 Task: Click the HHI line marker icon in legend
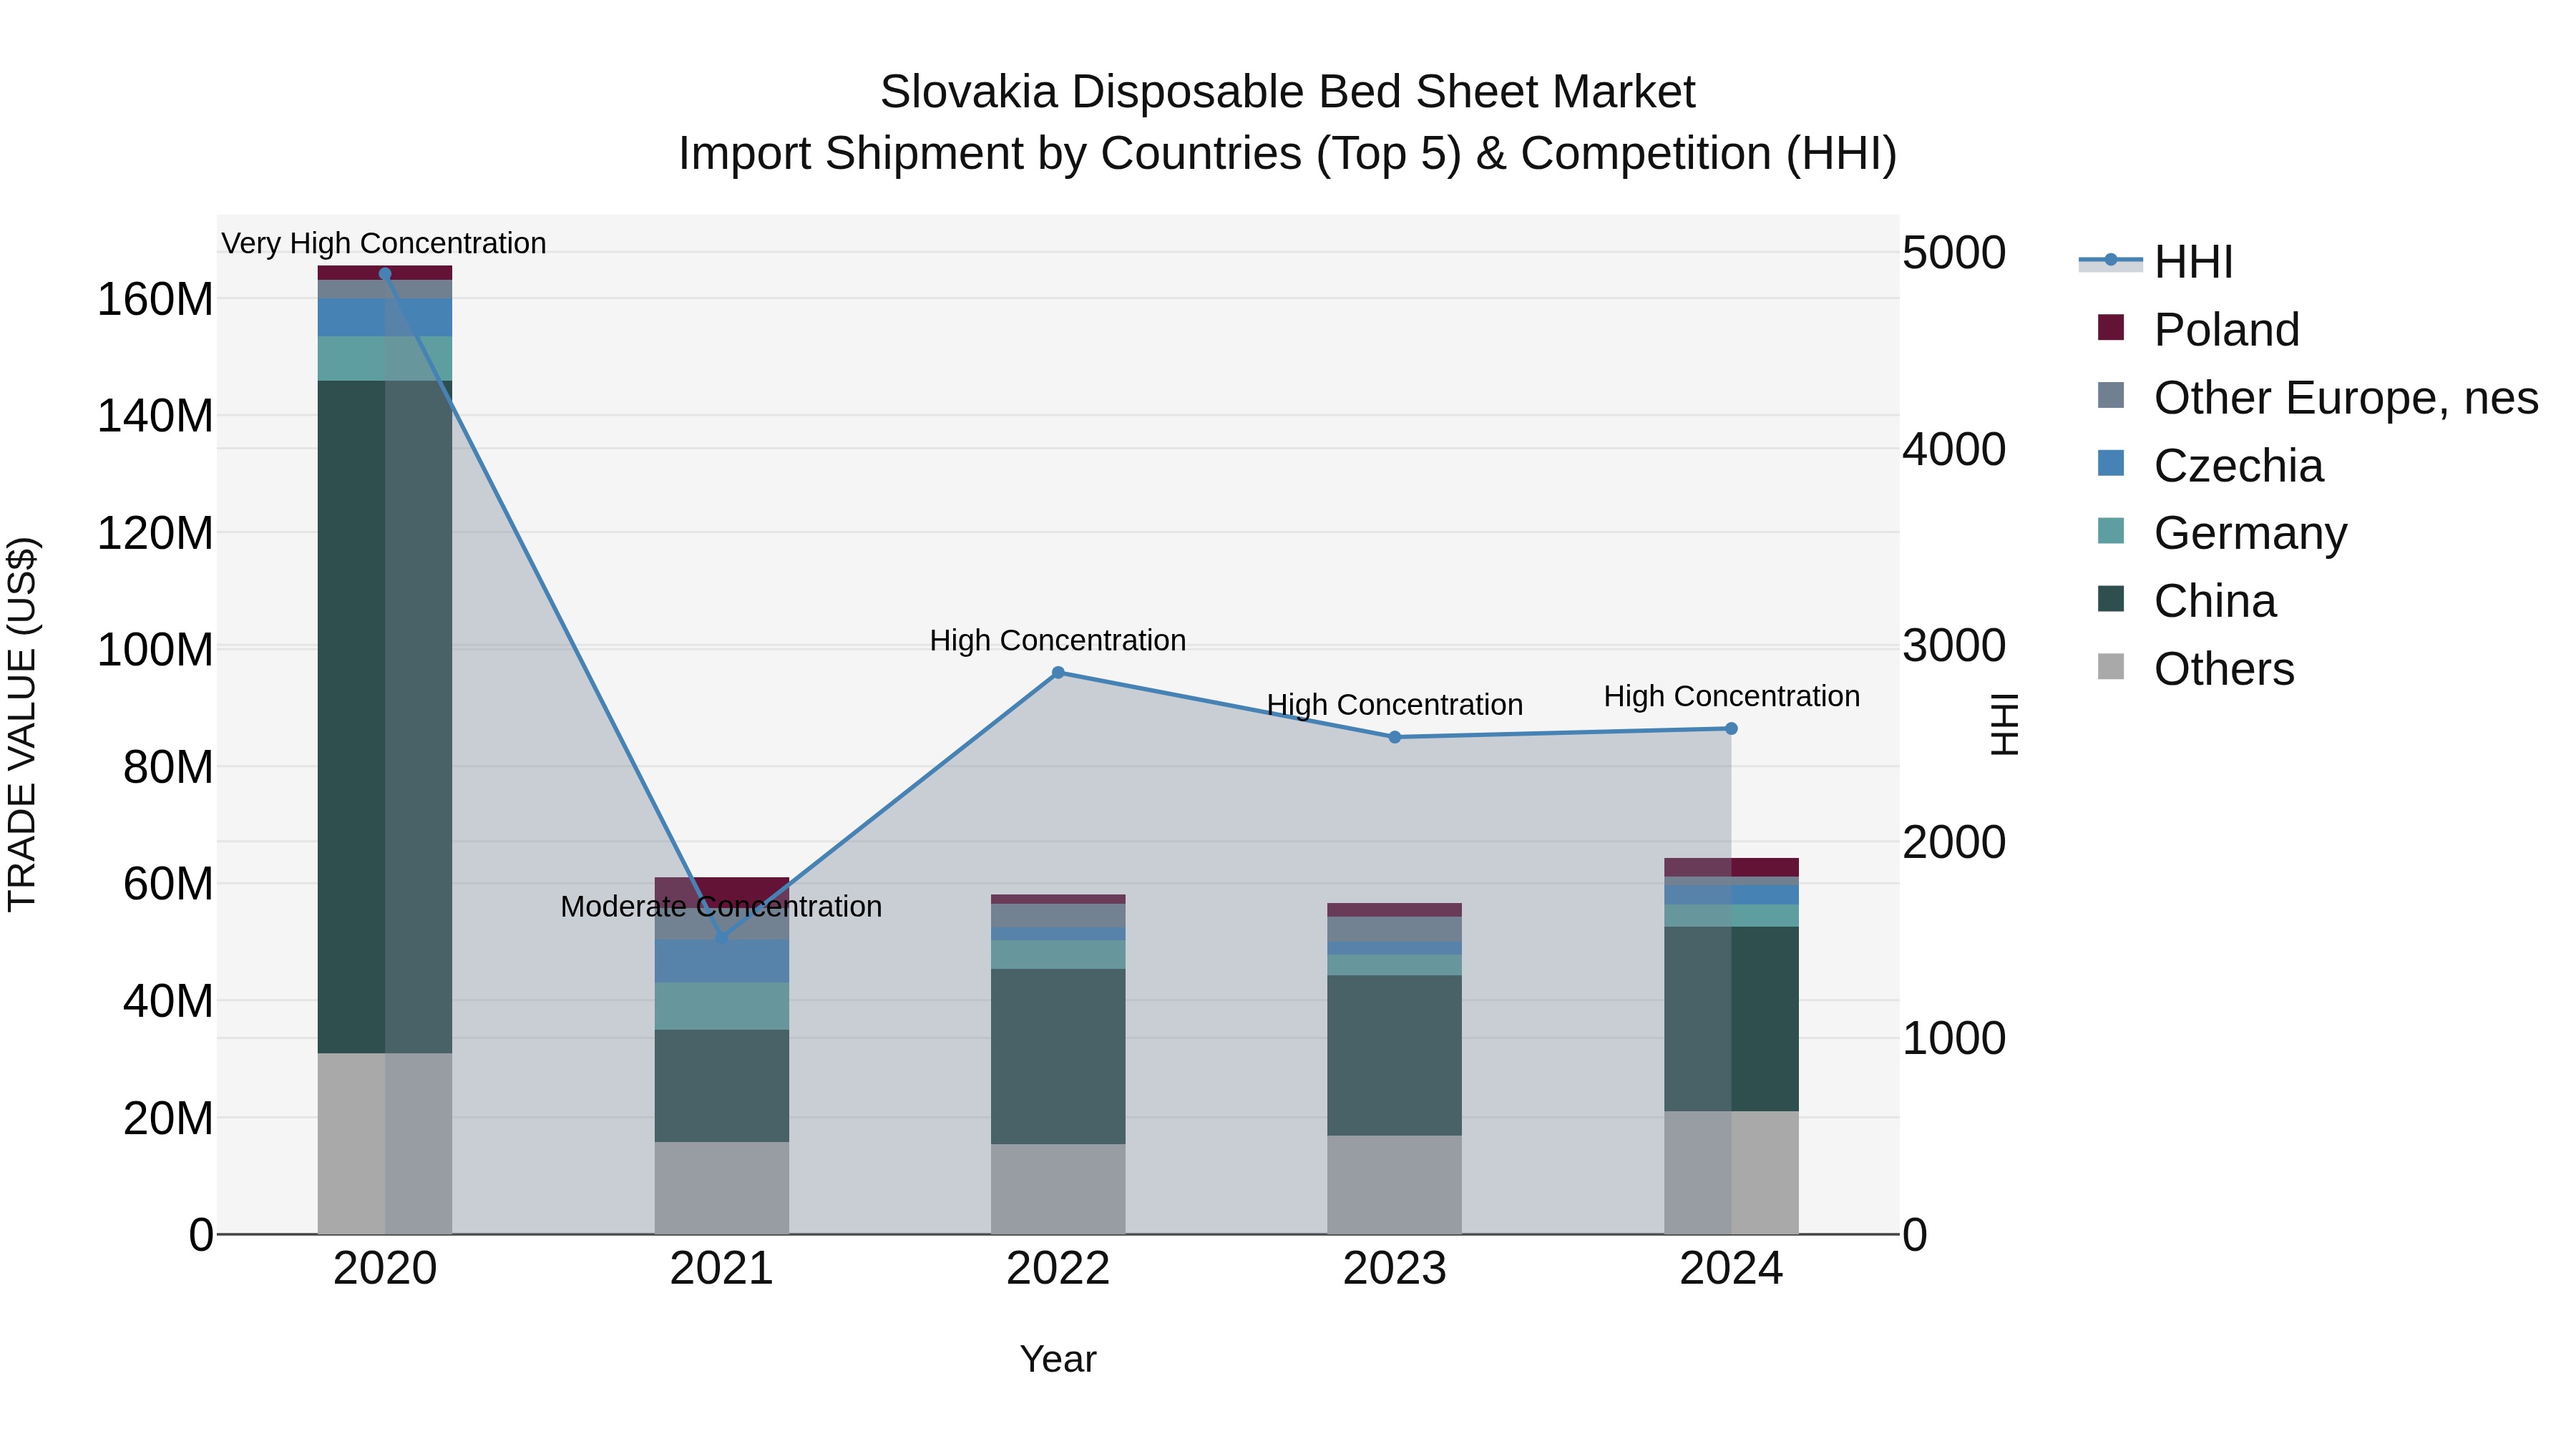tap(2111, 260)
